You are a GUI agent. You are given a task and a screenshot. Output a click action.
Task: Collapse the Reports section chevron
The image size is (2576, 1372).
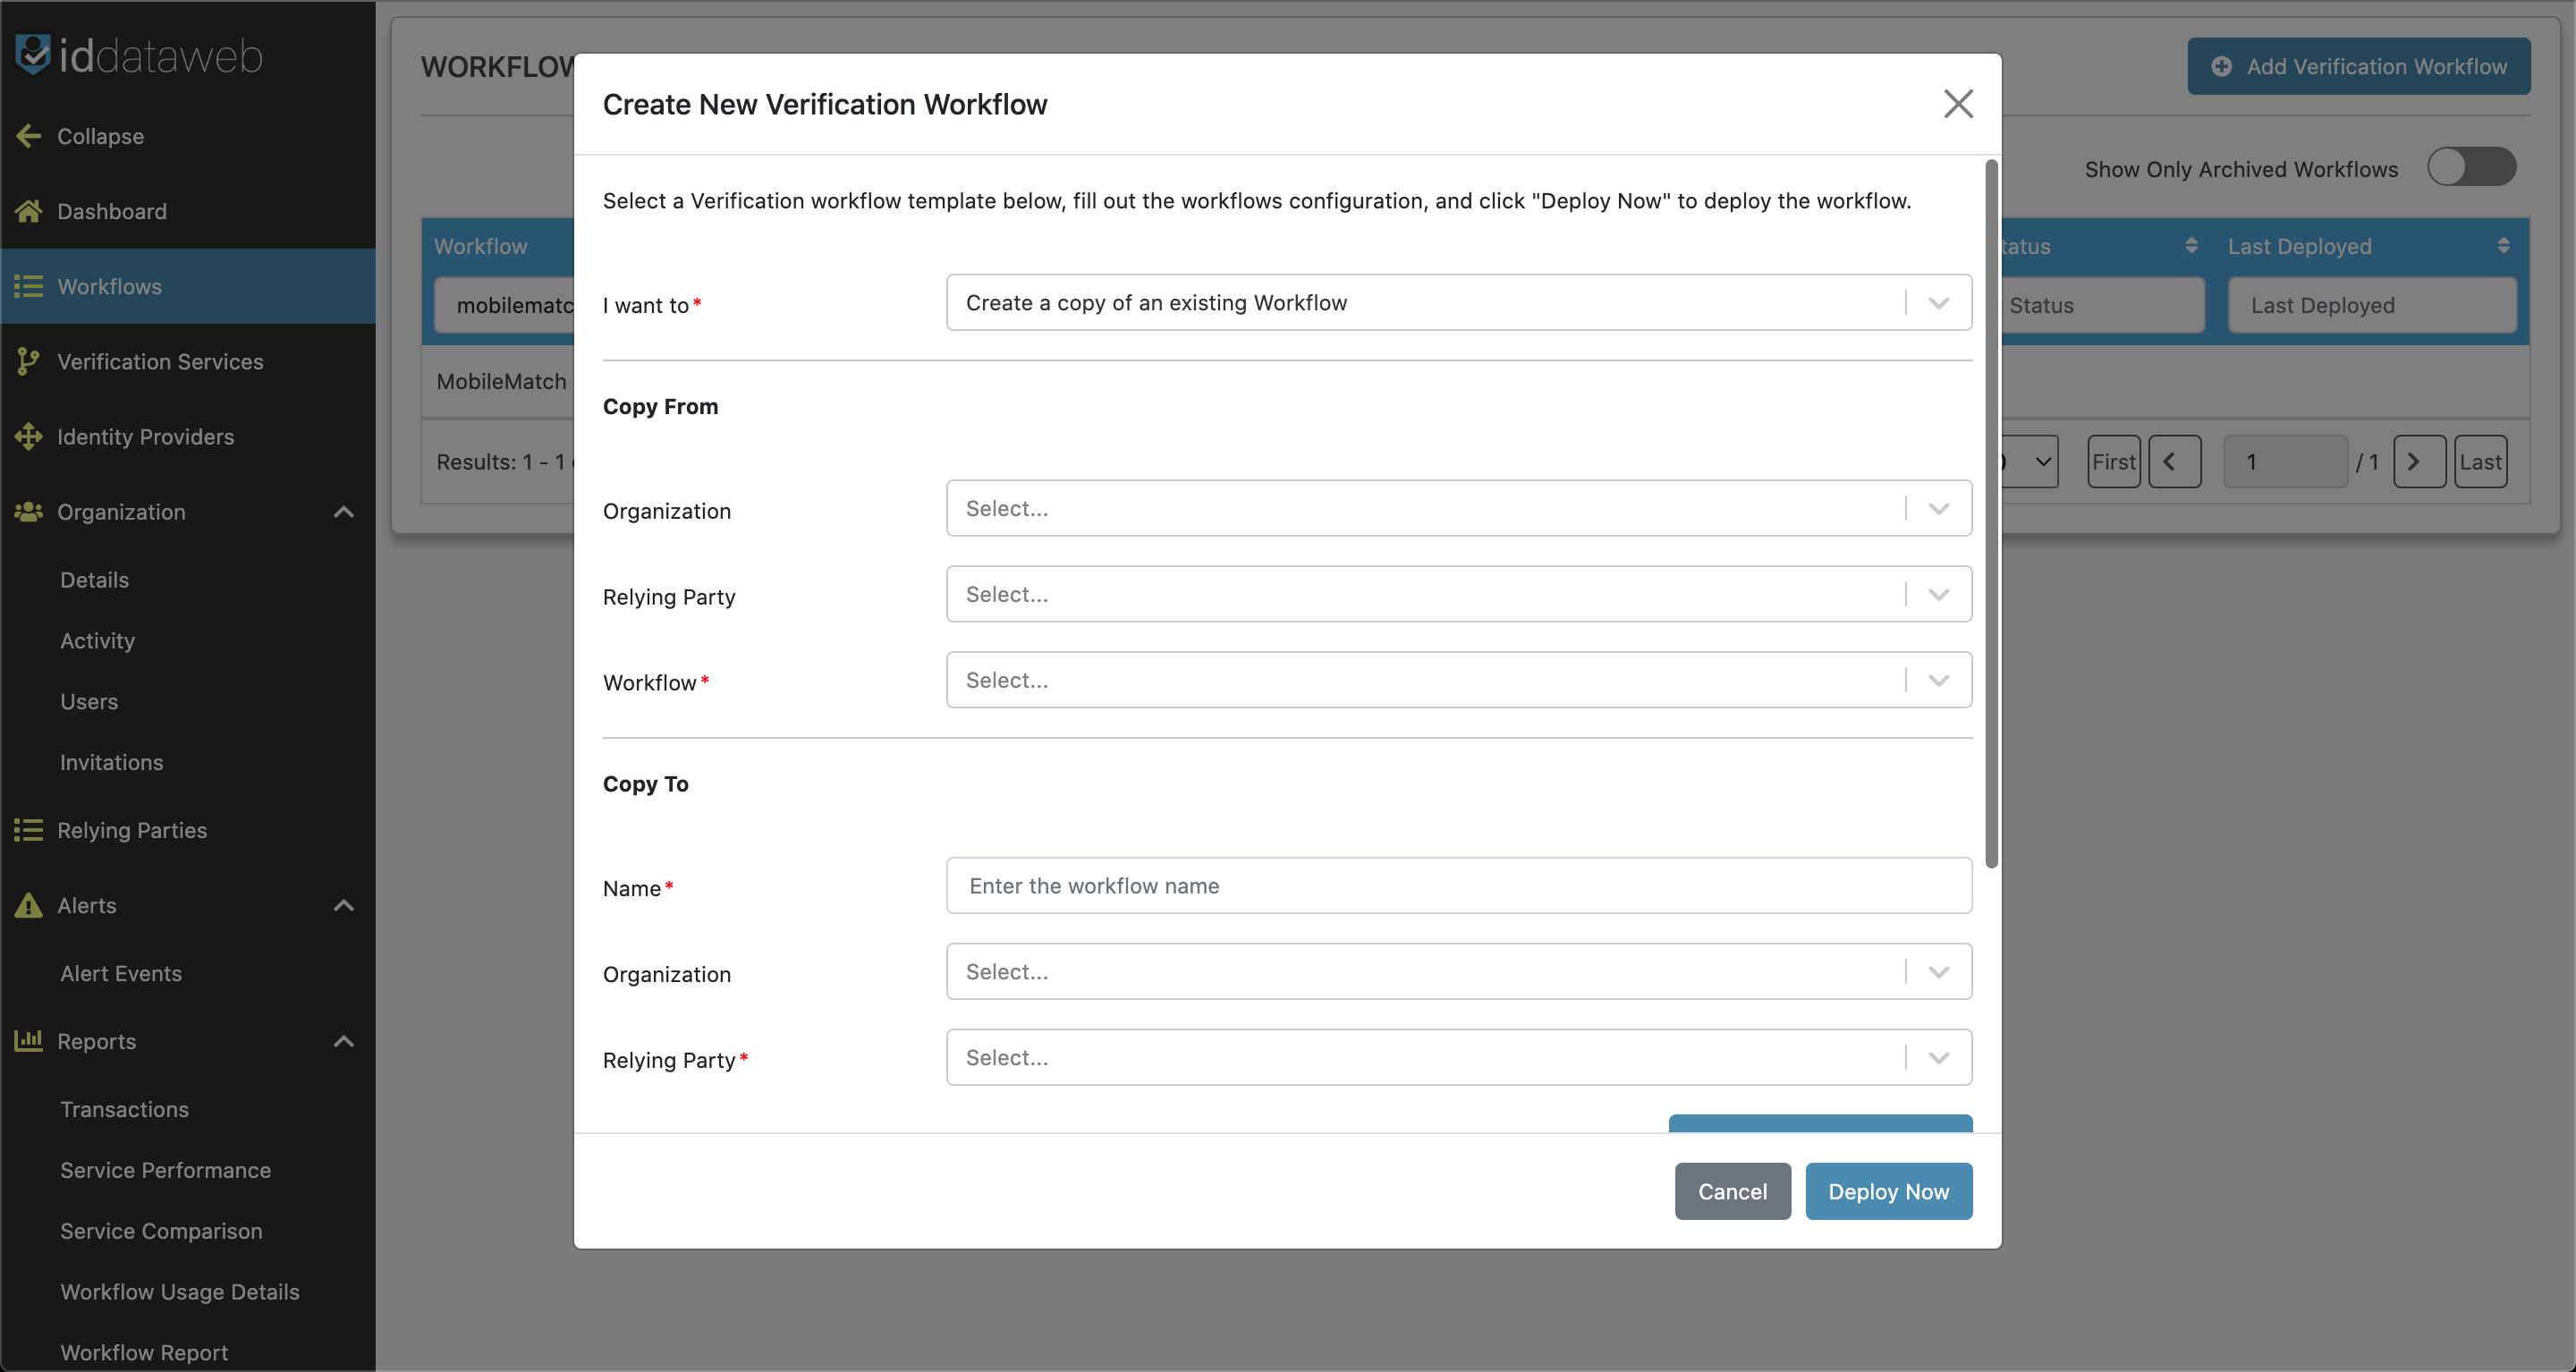click(343, 1041)
